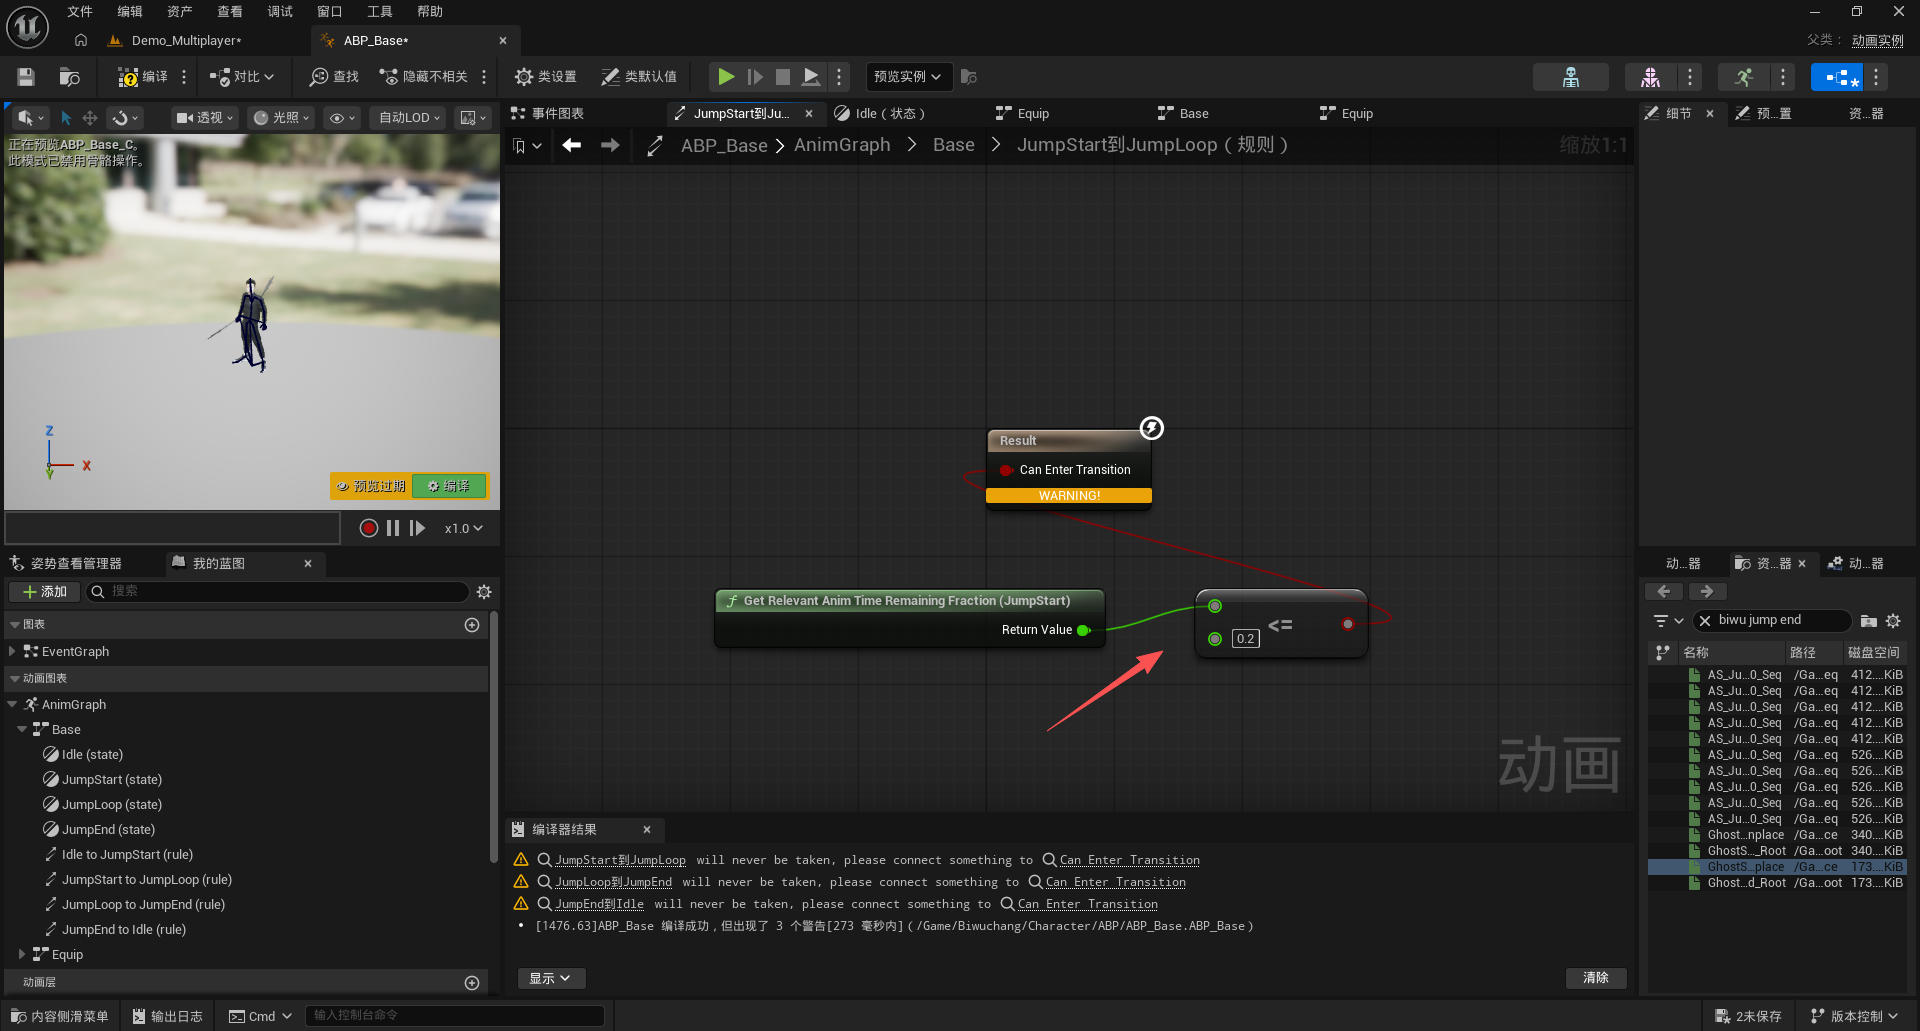1920x1031 pixels.
Task: Click the red record button under viewport
Action: [368, 528]
